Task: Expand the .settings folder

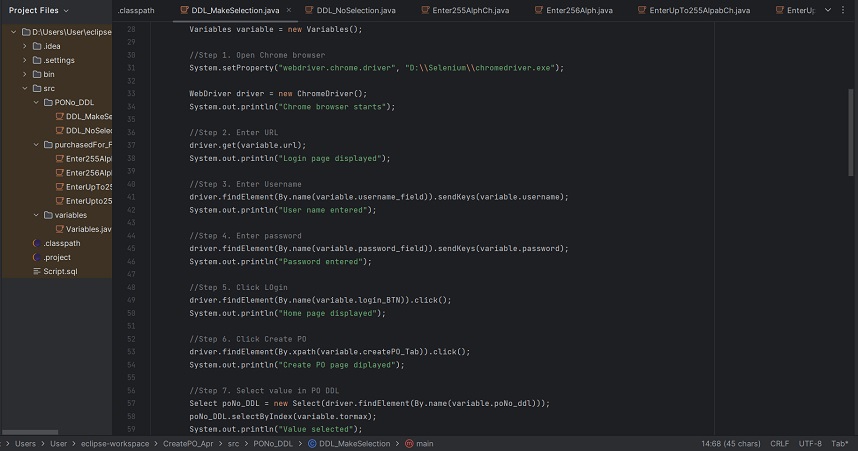Action: pos(25,60)
